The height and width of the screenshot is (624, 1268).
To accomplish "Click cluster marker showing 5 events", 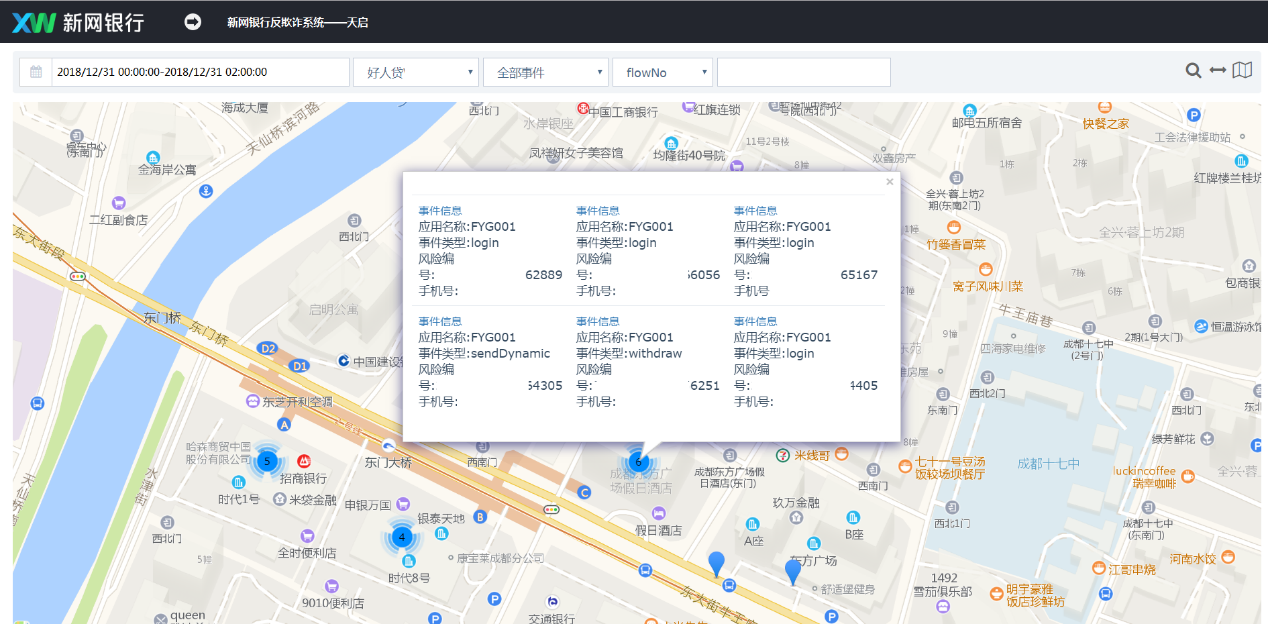I will click(267, 461).
